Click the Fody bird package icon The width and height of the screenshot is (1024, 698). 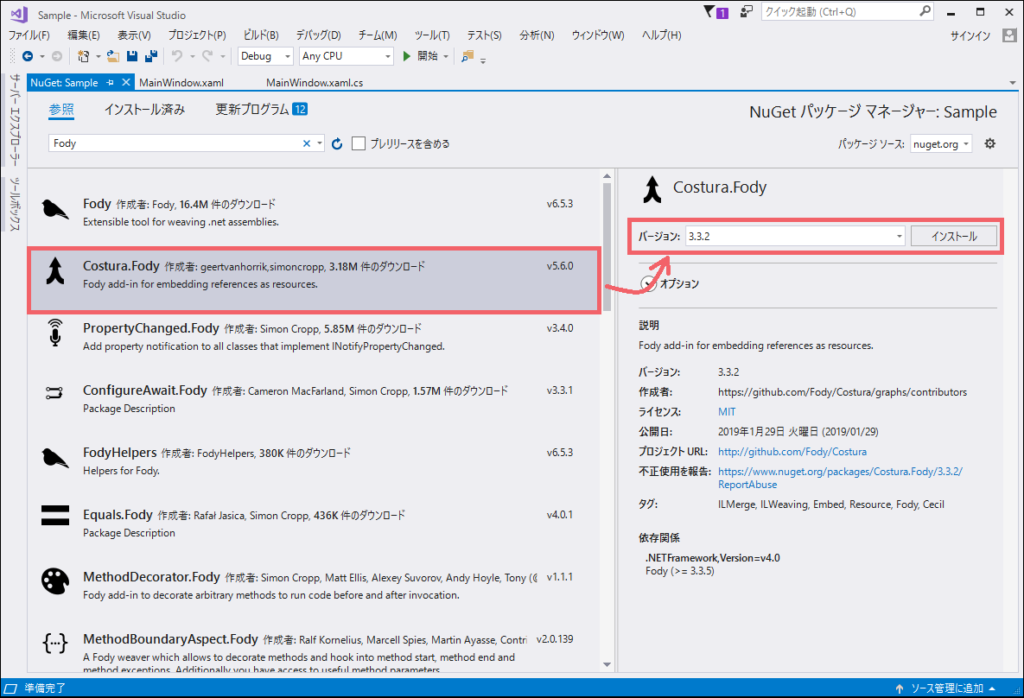[55, 210]
